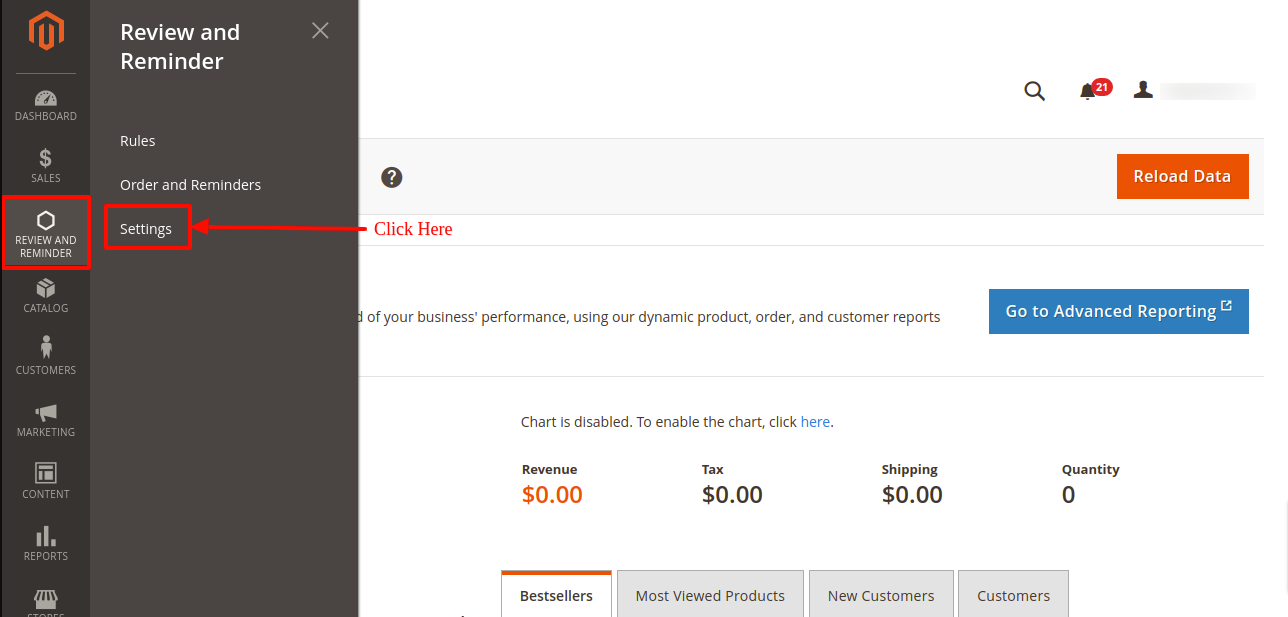Open the Dashboard sidebar icon

click(x=46, y=105)
